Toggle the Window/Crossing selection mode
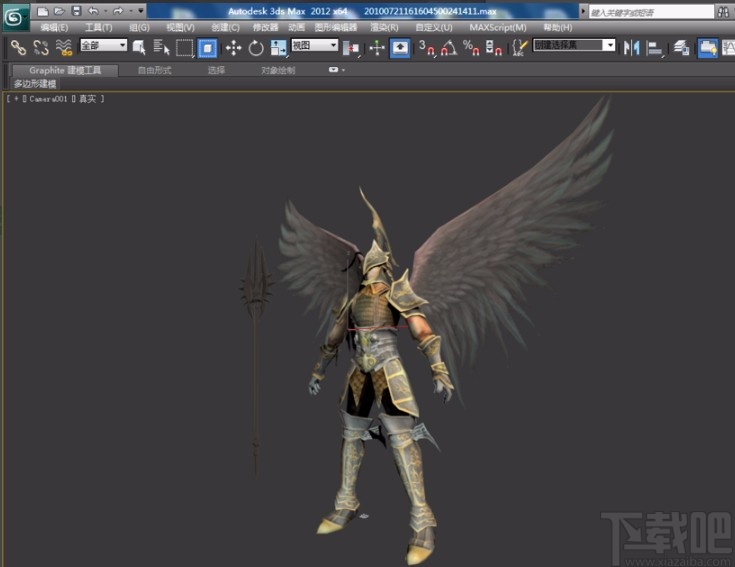Image resolution: width=735 pixels, height=567 pixels. pyautogui.click(x=207, y=48)
